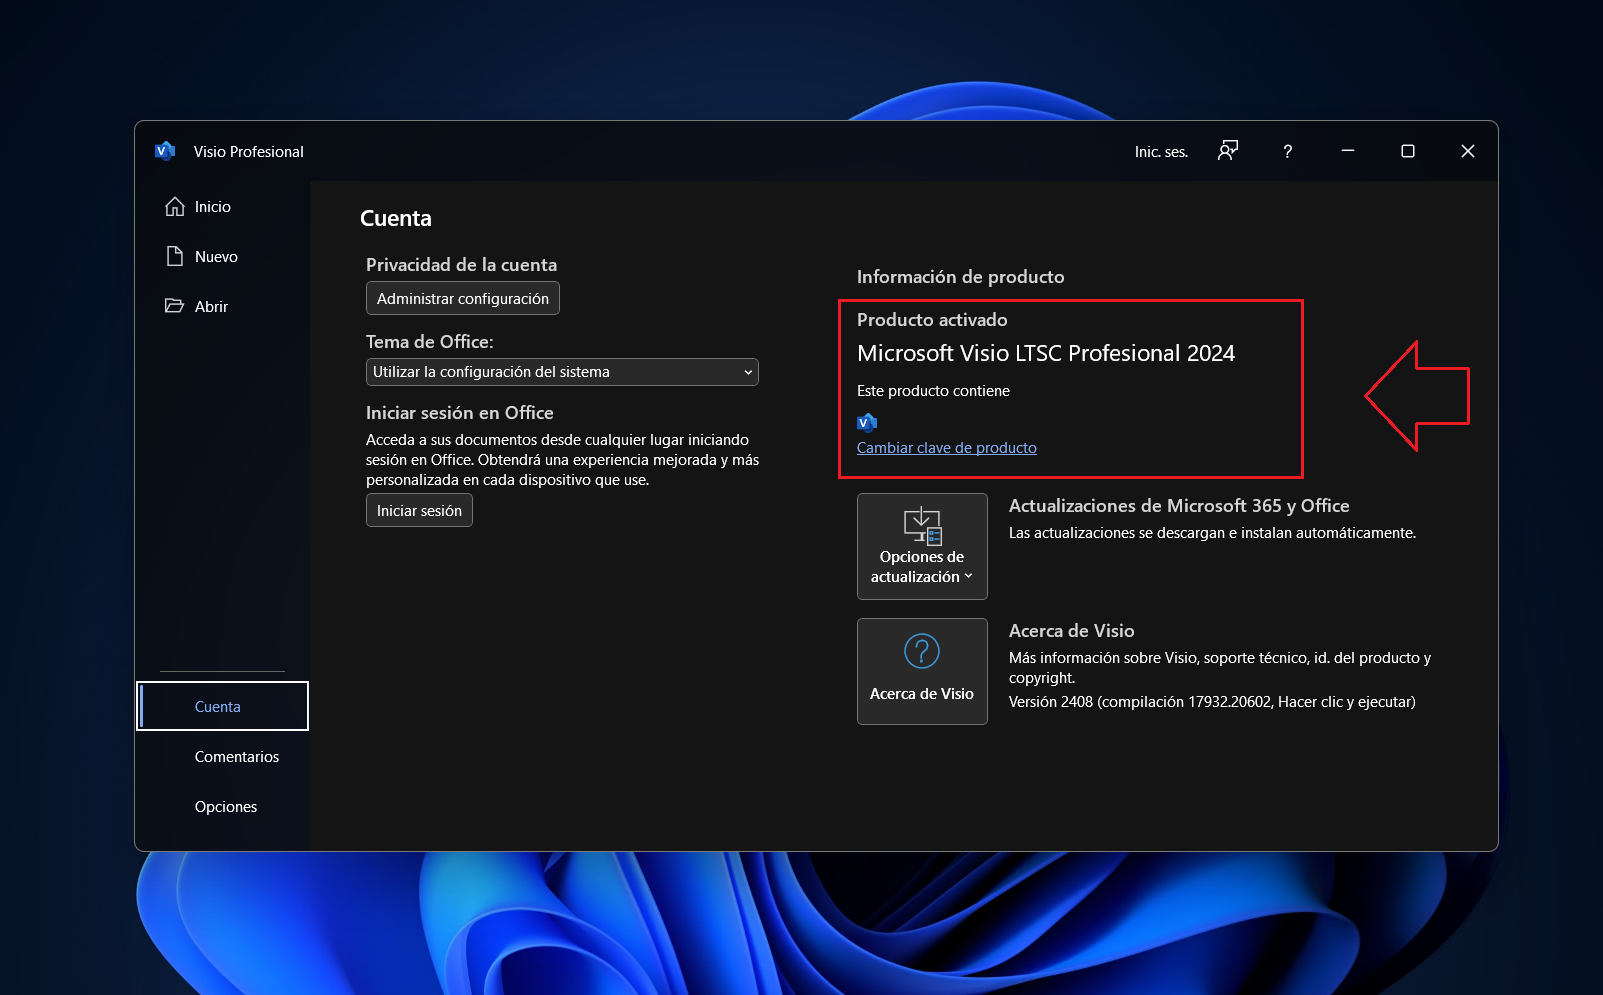Open Opciones from the sidebar
1603x995 pixels.
pos(222,806)
